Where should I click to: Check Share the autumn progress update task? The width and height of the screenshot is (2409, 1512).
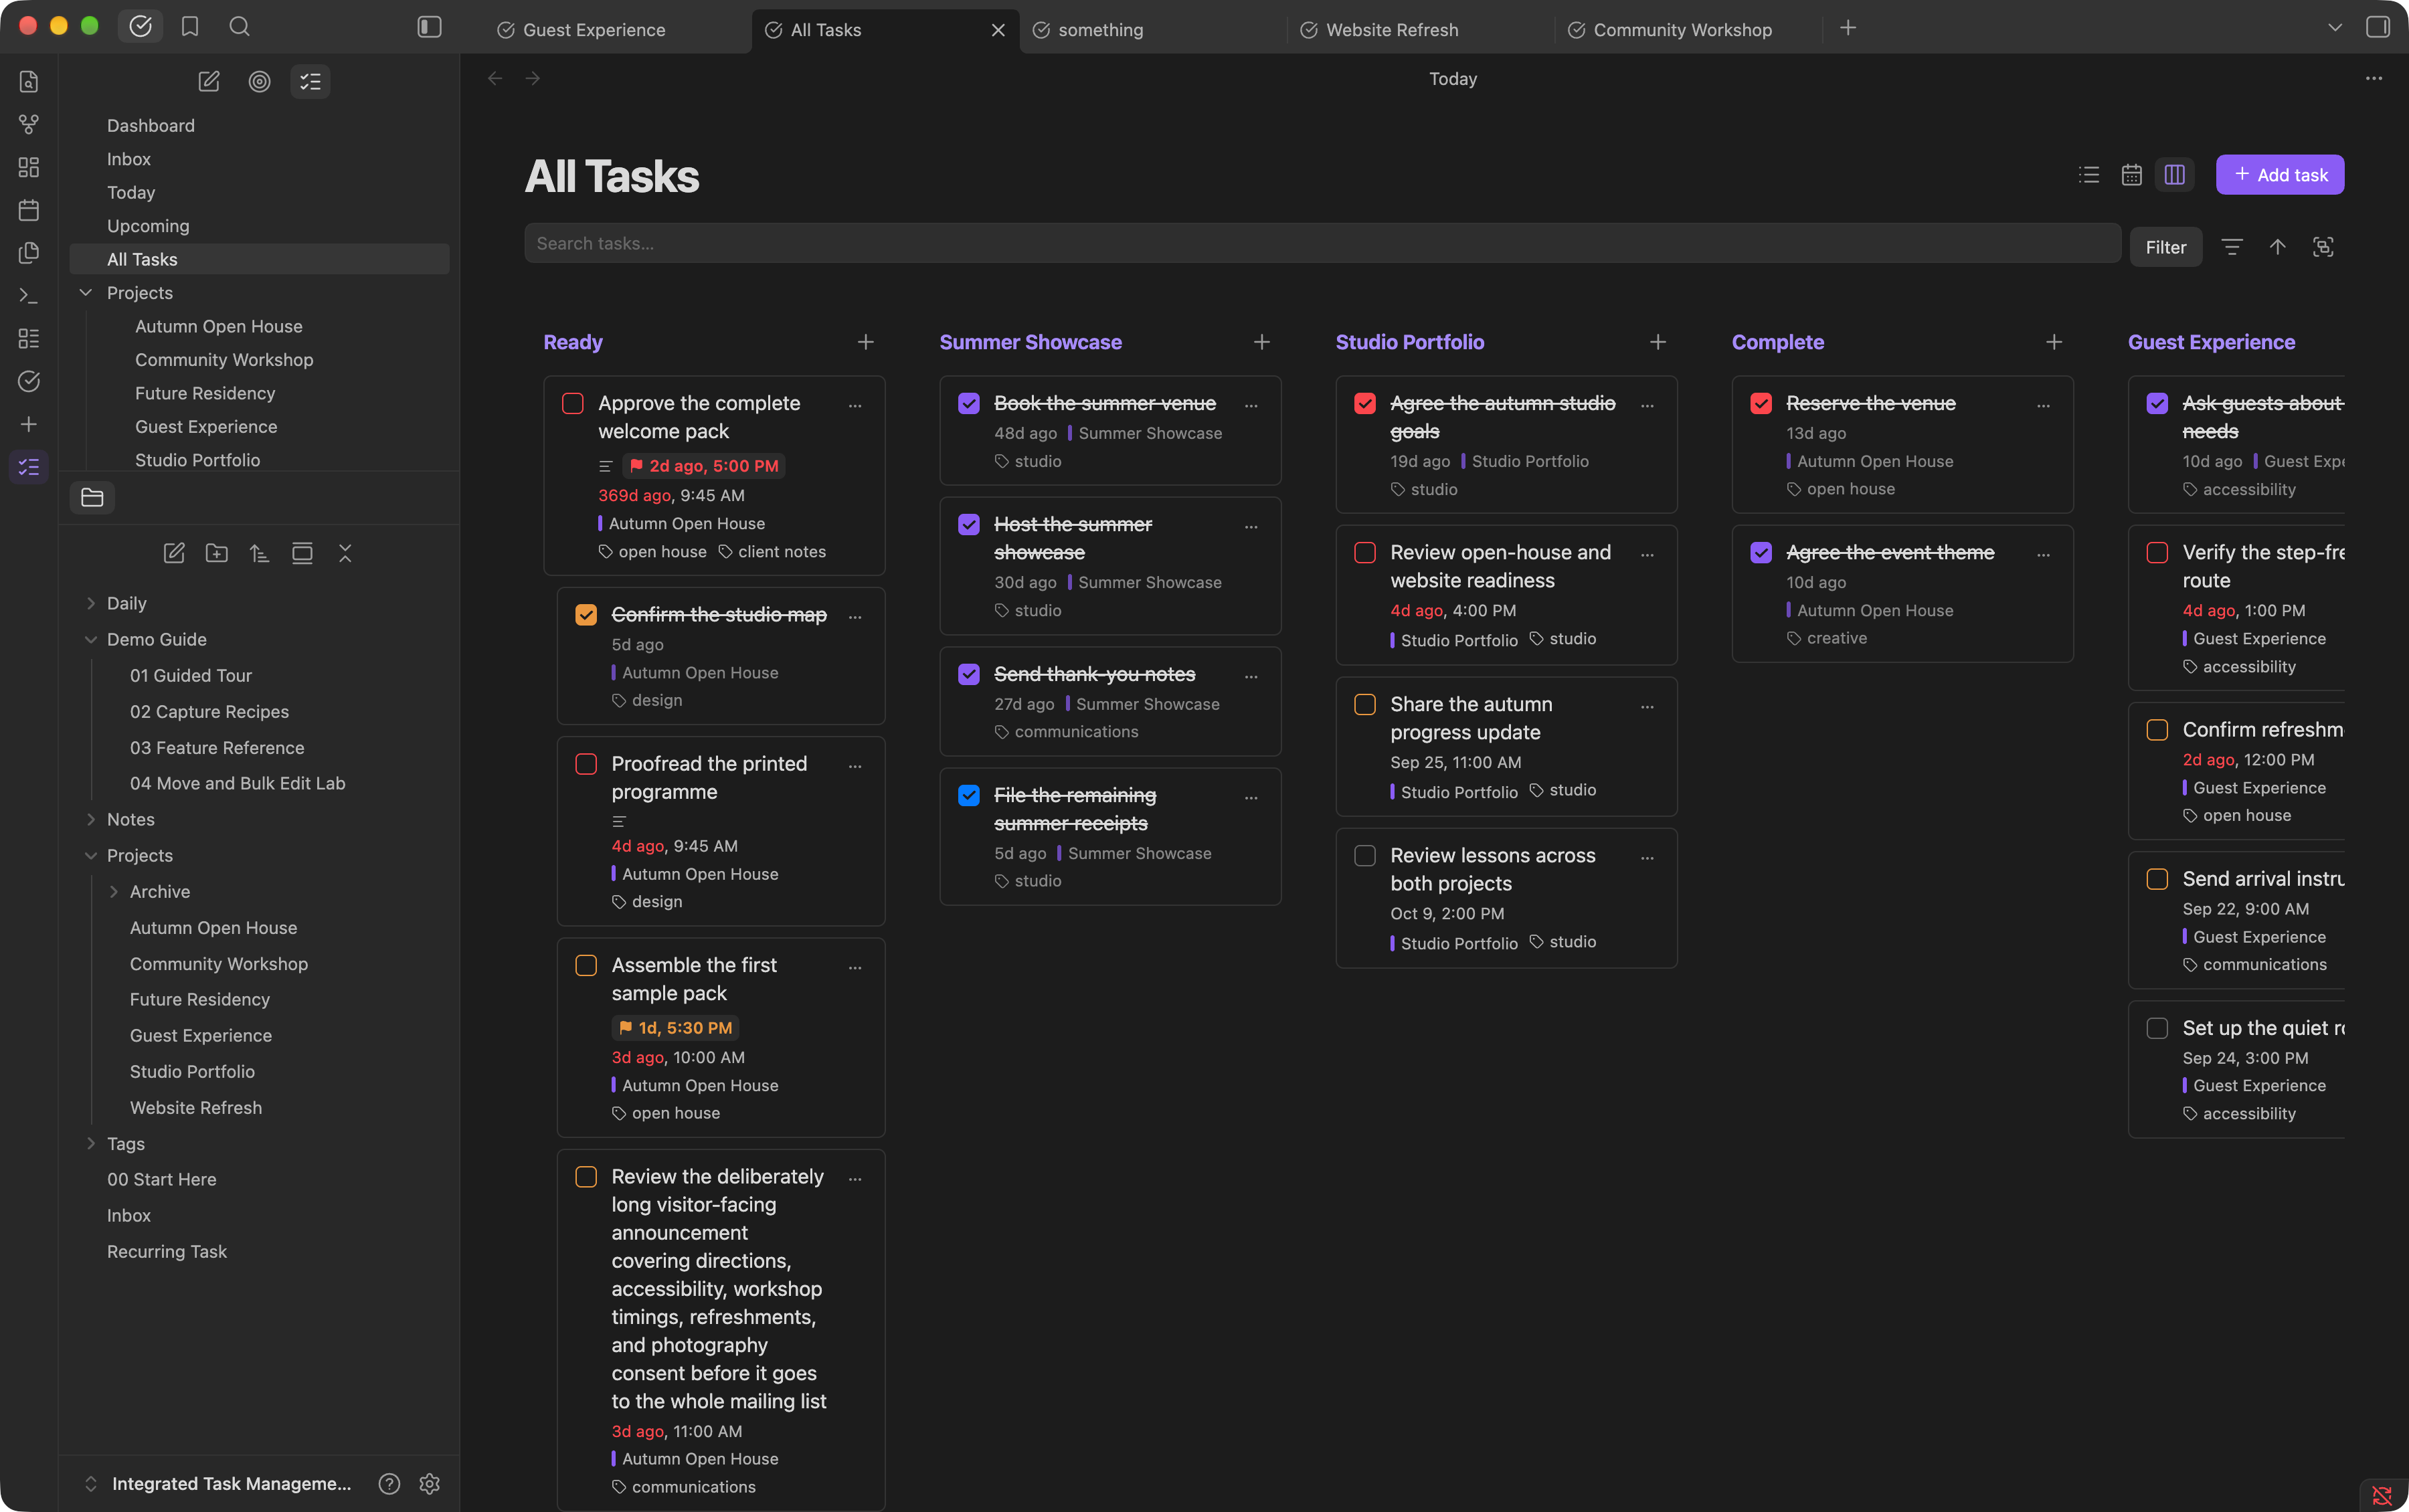(1365, 704)
